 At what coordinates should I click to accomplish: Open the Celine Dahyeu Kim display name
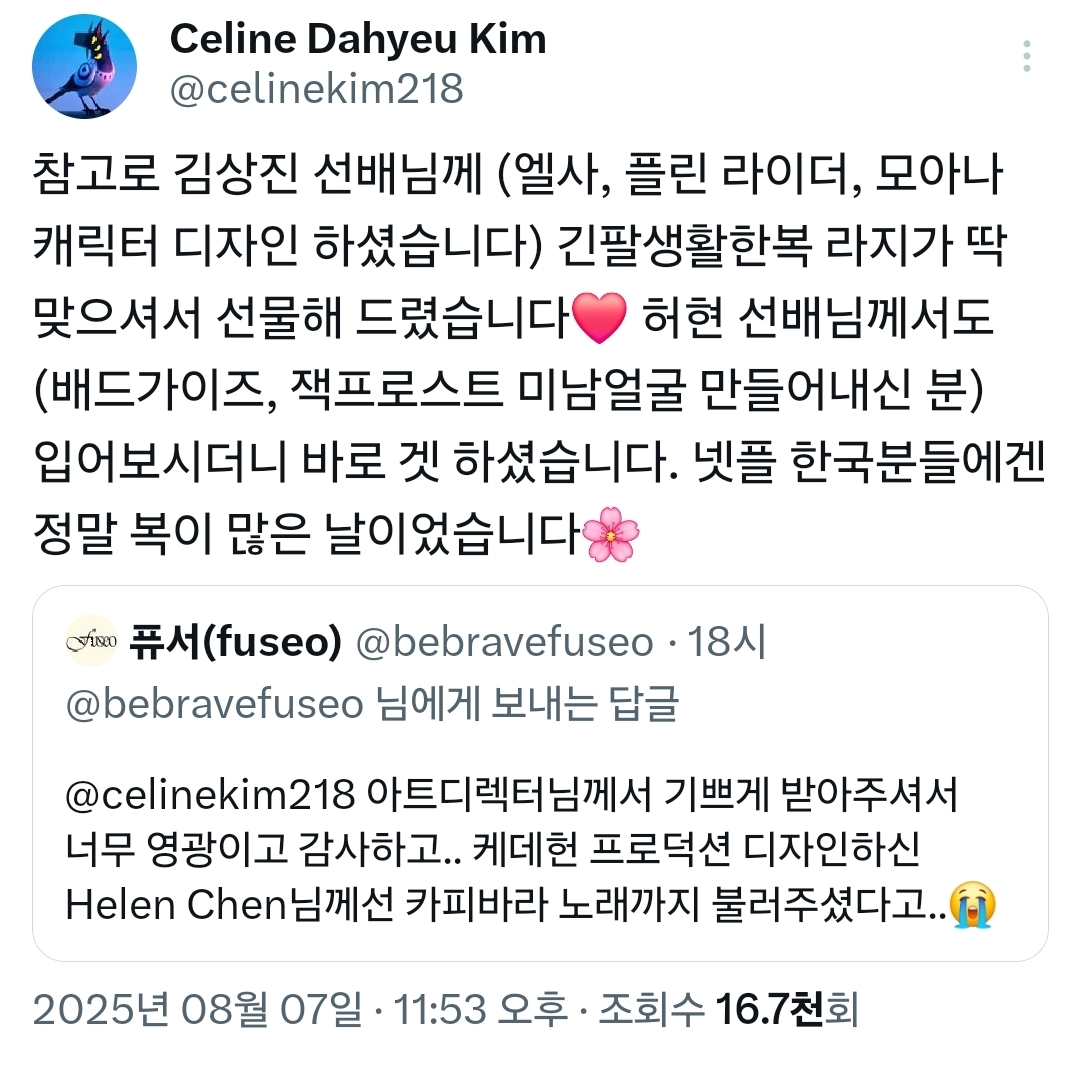coord(357,39)
